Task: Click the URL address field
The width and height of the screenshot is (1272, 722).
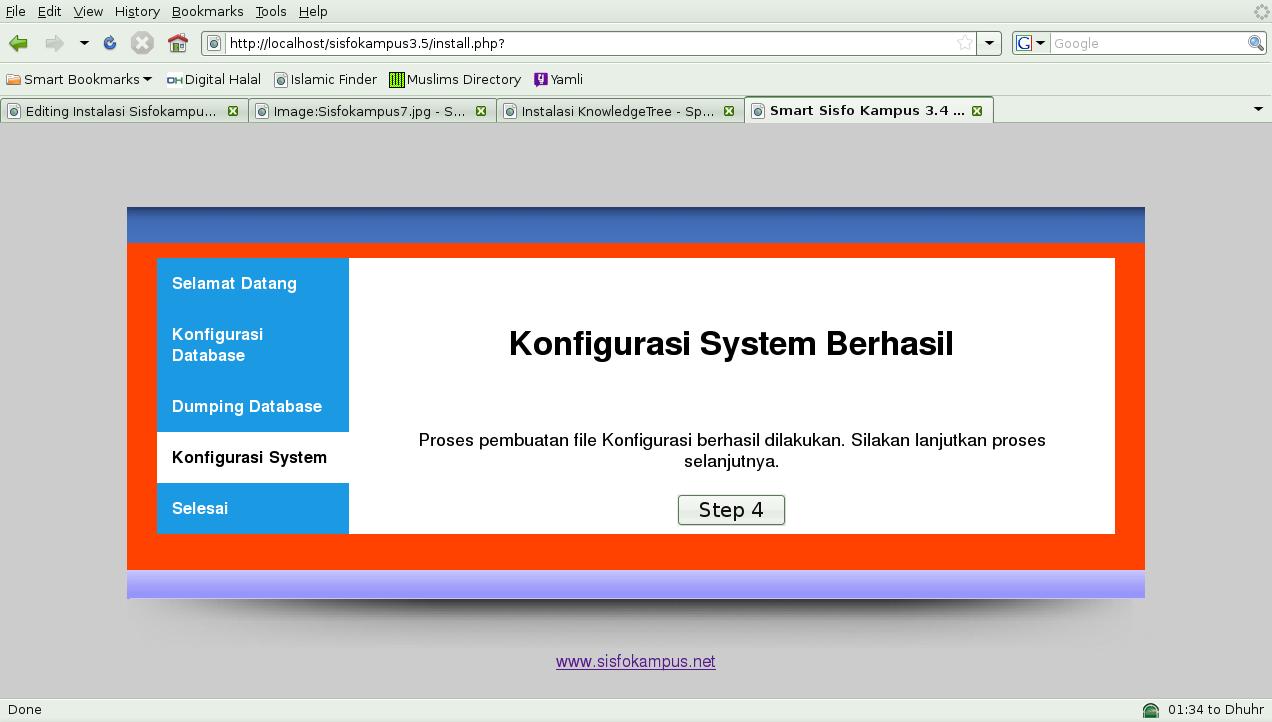Action: 590,43
